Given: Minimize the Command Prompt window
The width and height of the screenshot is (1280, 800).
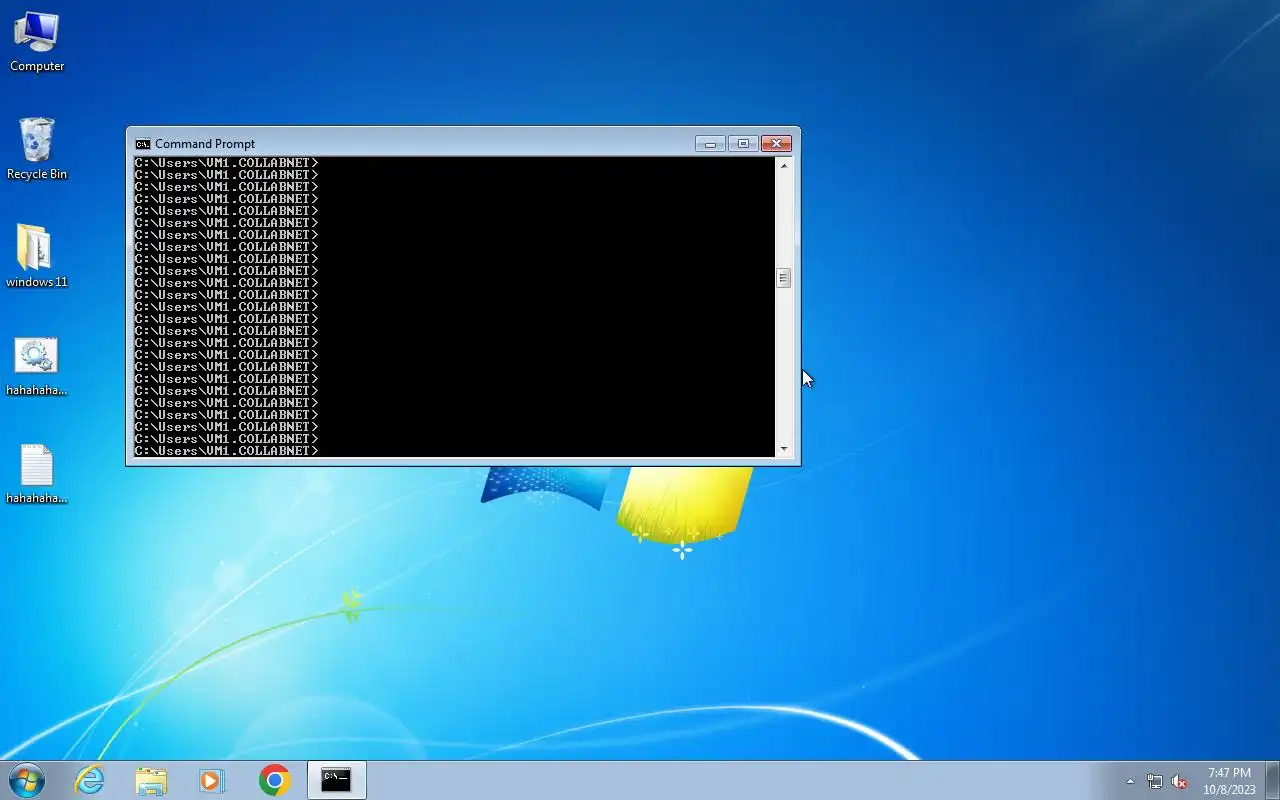Looking at the screenshot, I should 710,144.
